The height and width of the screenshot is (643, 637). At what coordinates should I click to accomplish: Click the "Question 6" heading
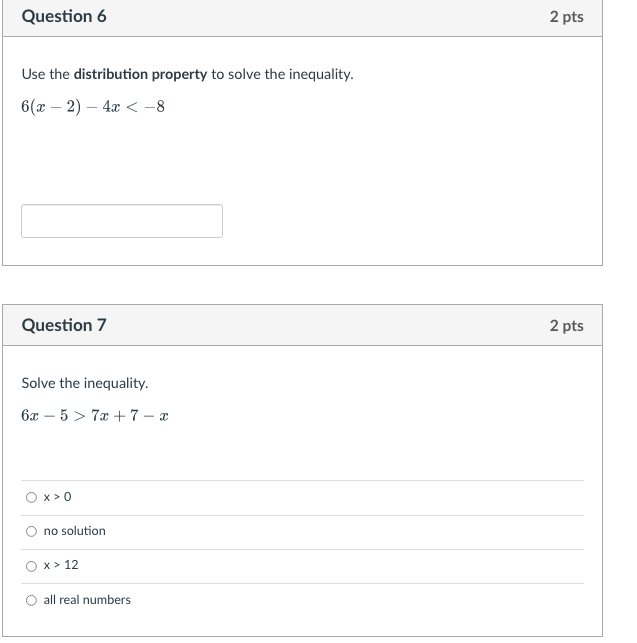(x=64, y=16)
